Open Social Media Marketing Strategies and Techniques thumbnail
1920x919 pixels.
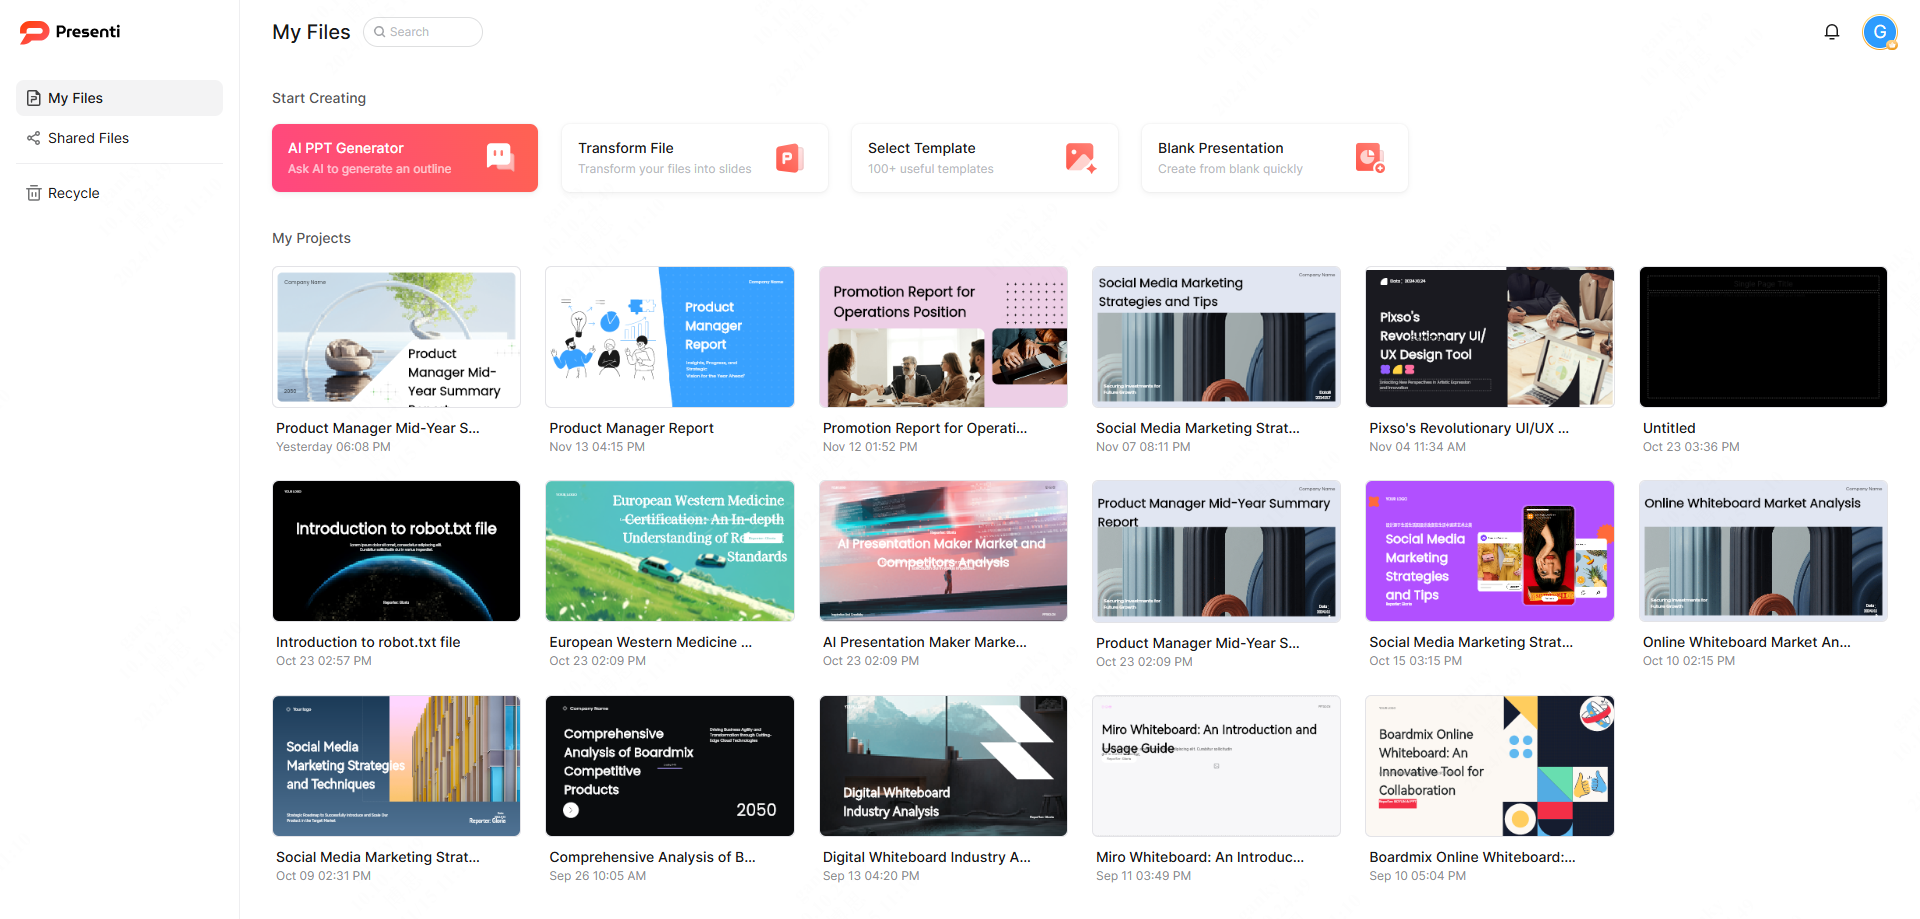click(x=396, y=766)
